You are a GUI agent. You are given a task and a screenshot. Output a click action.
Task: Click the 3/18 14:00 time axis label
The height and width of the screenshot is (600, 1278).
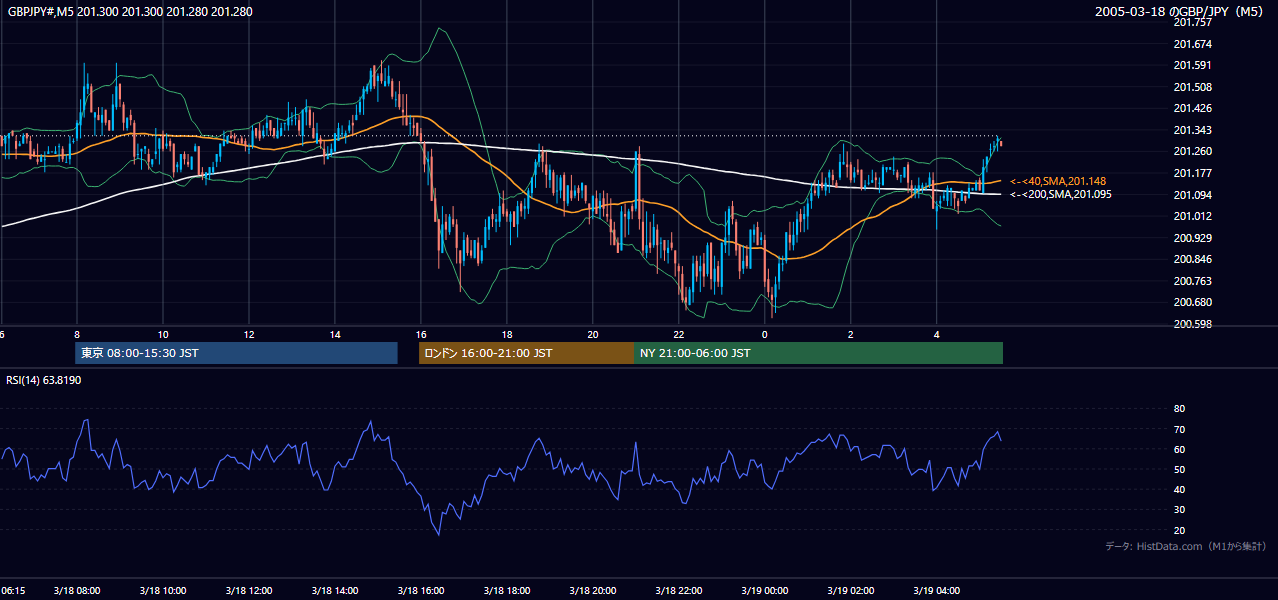(335, 591)
